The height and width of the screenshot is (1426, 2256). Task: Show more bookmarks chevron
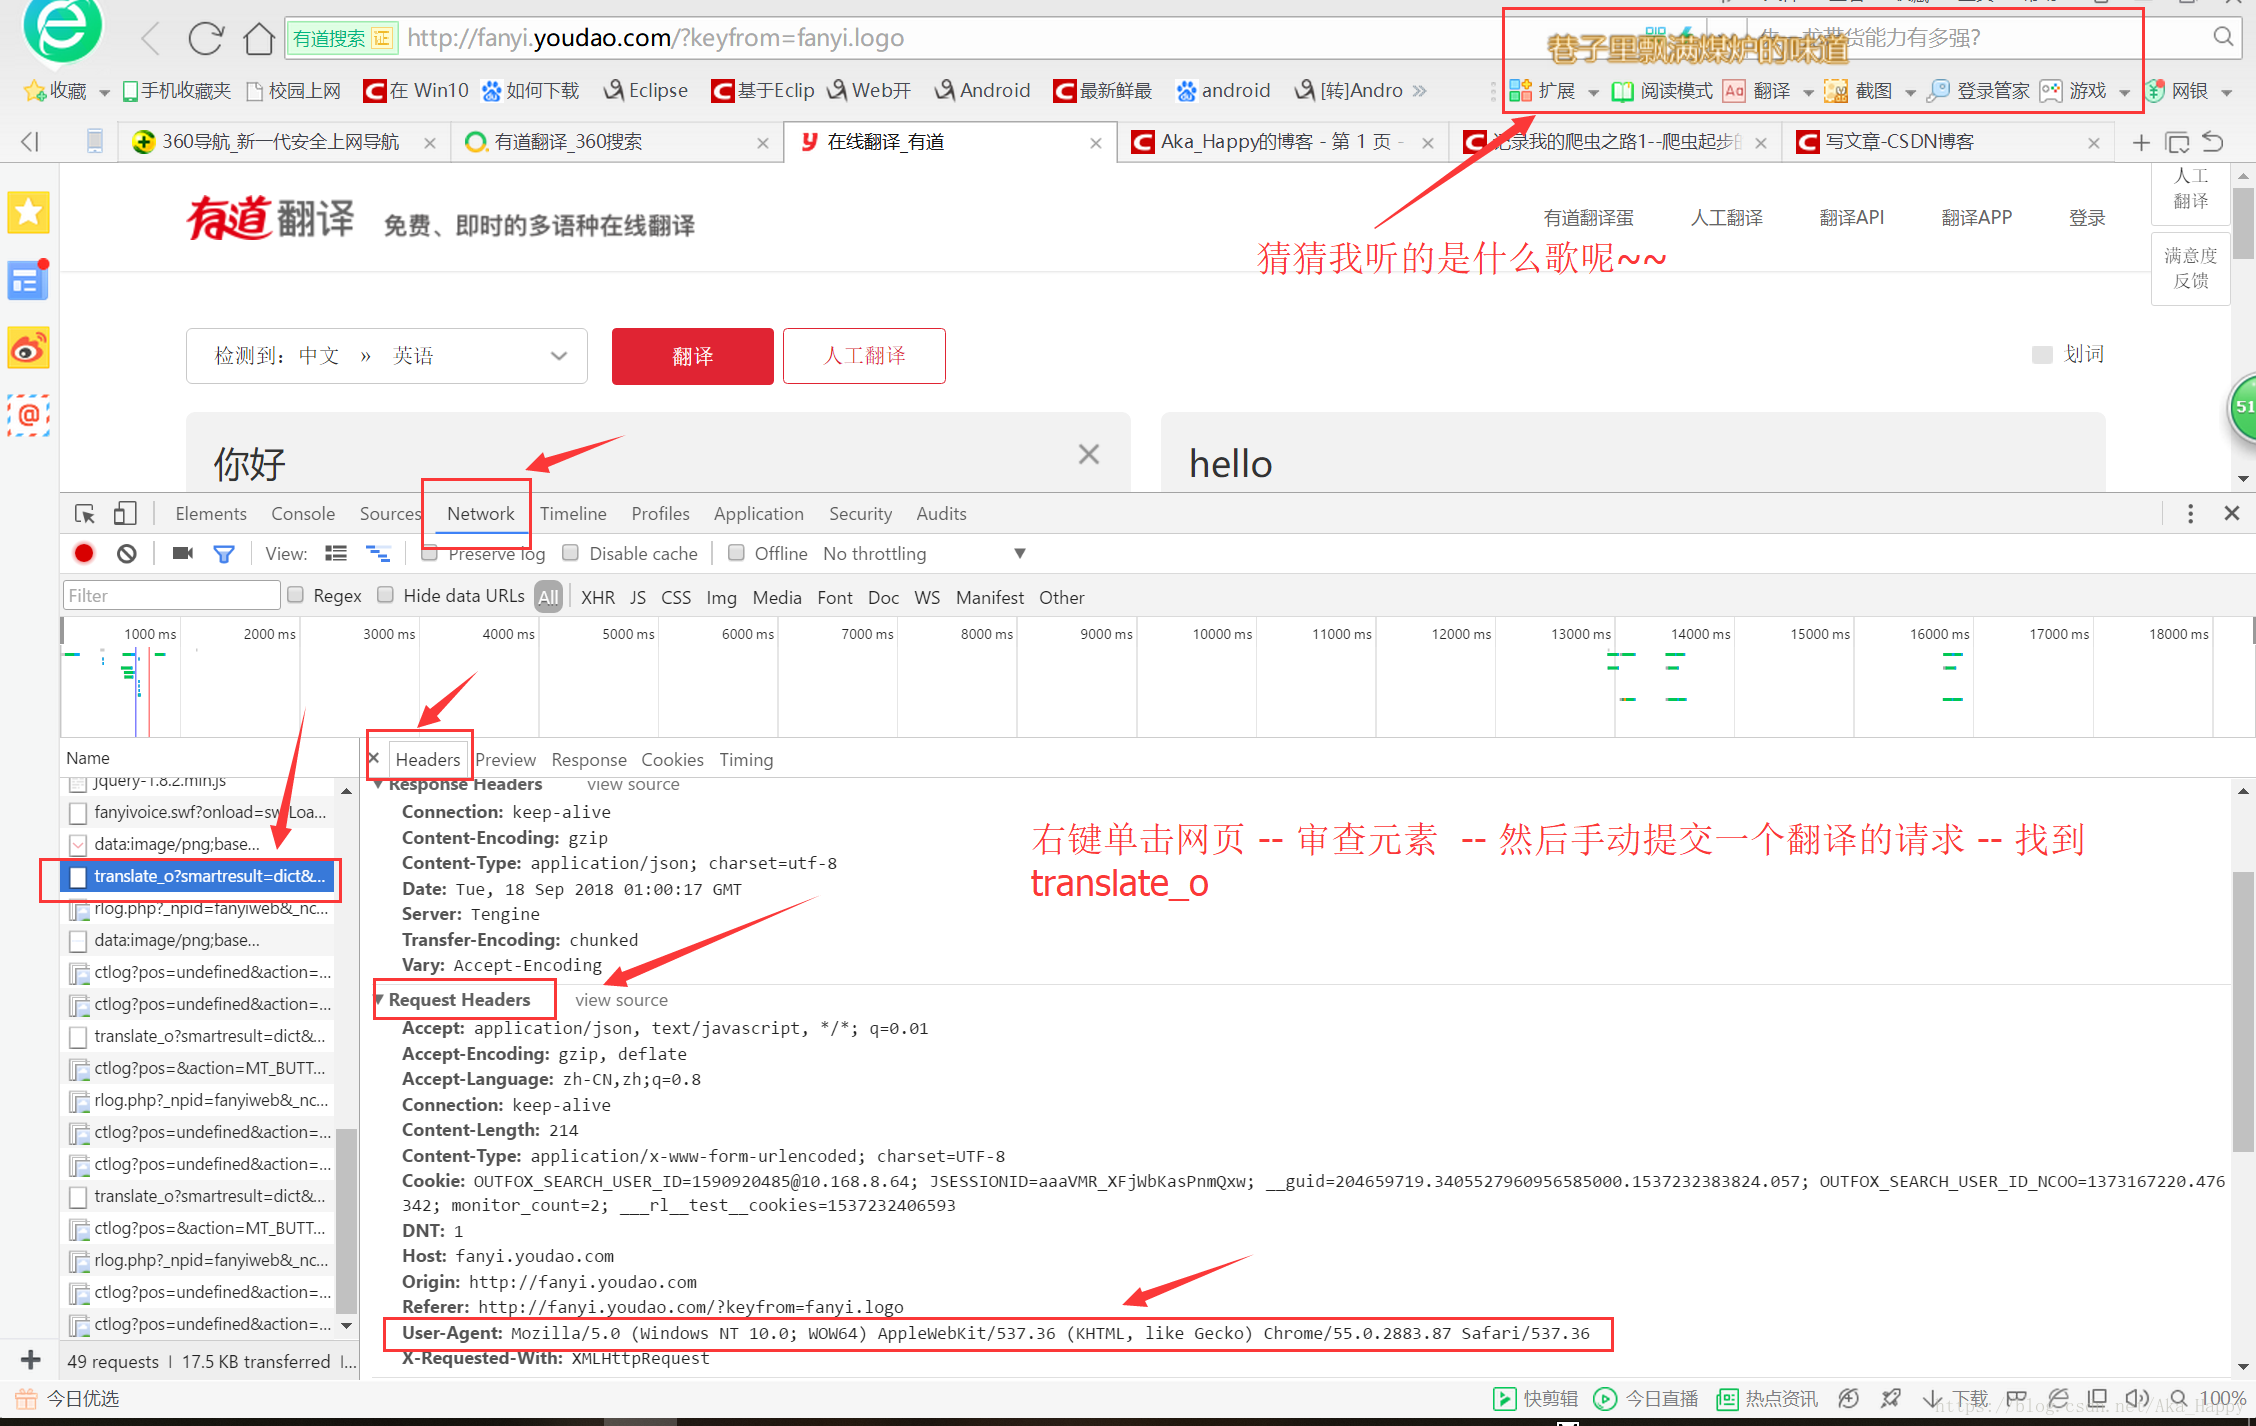(x=1420, y=91)
